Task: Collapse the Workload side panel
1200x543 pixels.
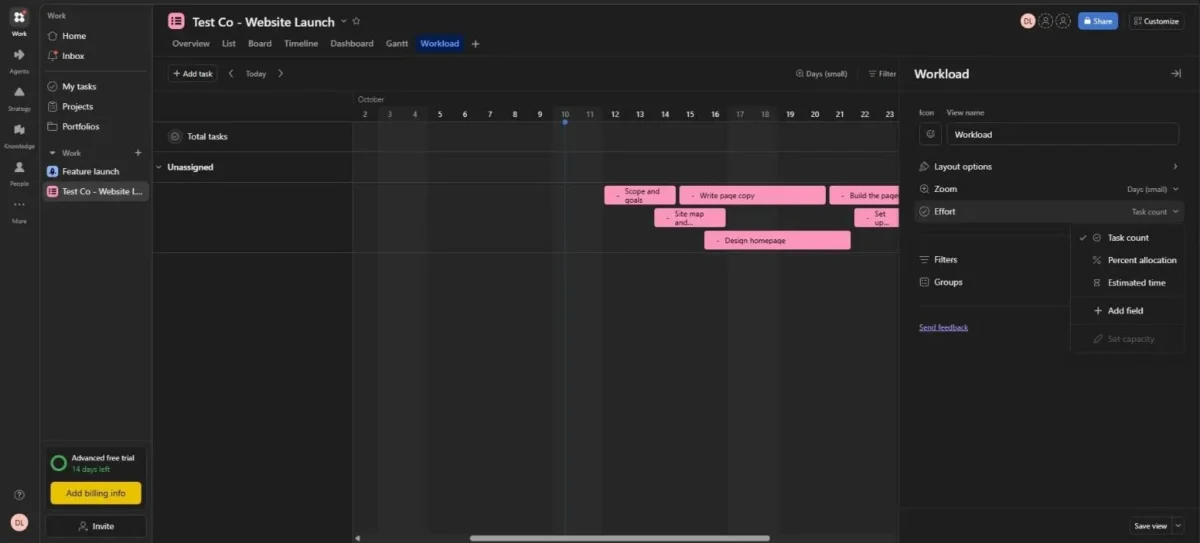Action: click(1176, 74)
